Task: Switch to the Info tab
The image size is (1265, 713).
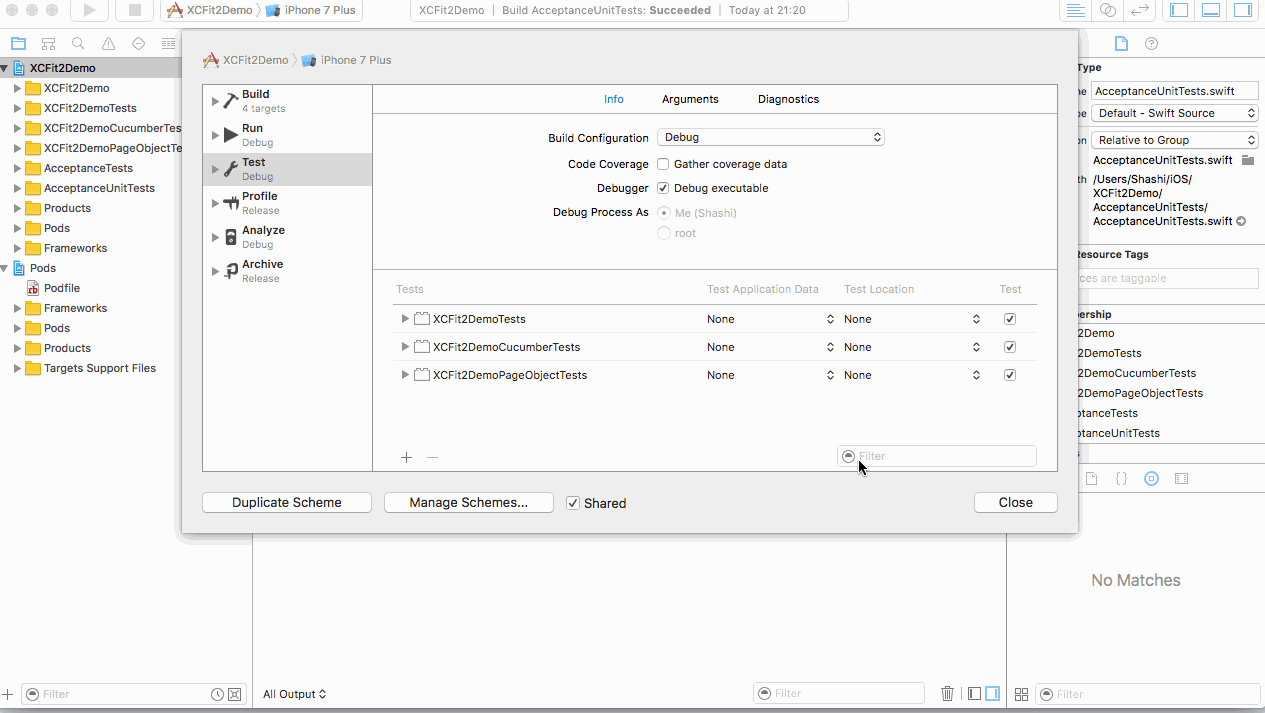Action: (614, 99)
